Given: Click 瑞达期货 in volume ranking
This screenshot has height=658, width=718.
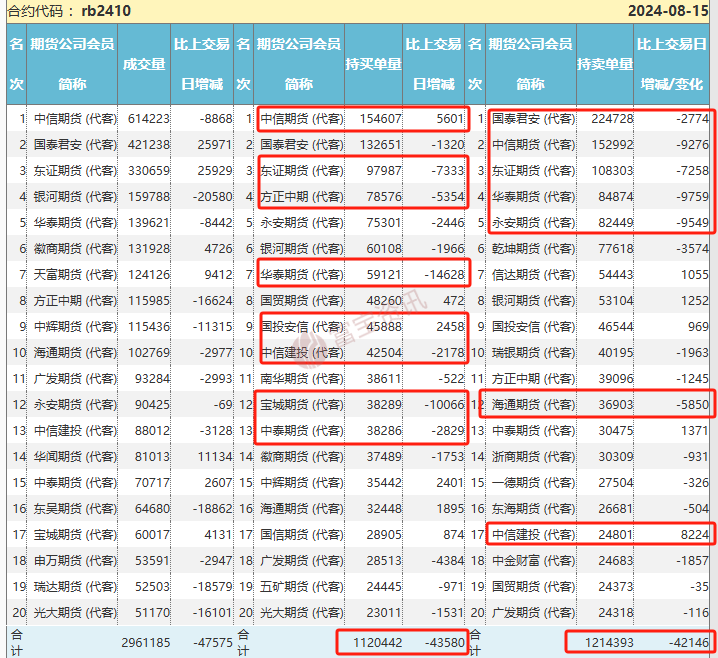Looking at the screenshot, I should (x=75, y=587).
